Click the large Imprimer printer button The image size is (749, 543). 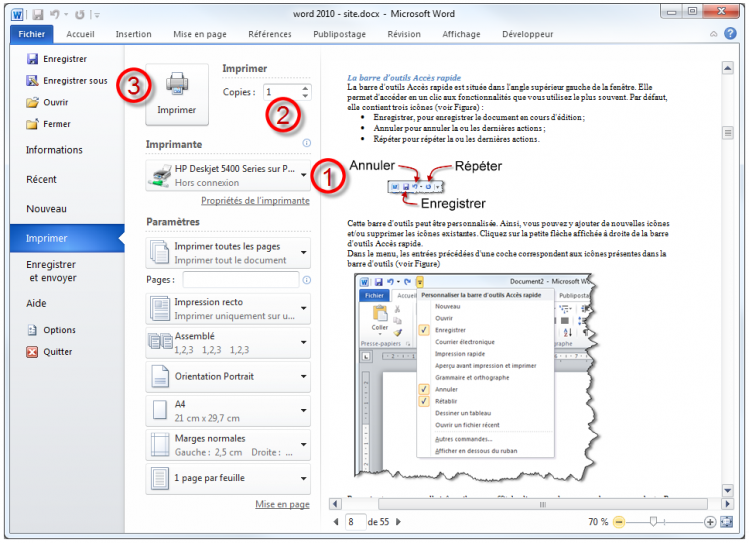pos(177,93)
